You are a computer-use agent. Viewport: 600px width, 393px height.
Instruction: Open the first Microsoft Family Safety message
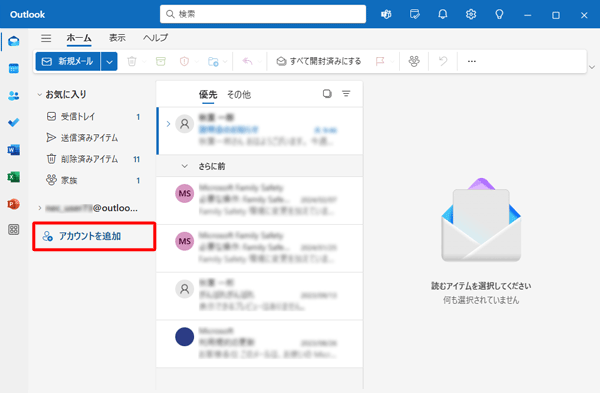click(259, 200)
